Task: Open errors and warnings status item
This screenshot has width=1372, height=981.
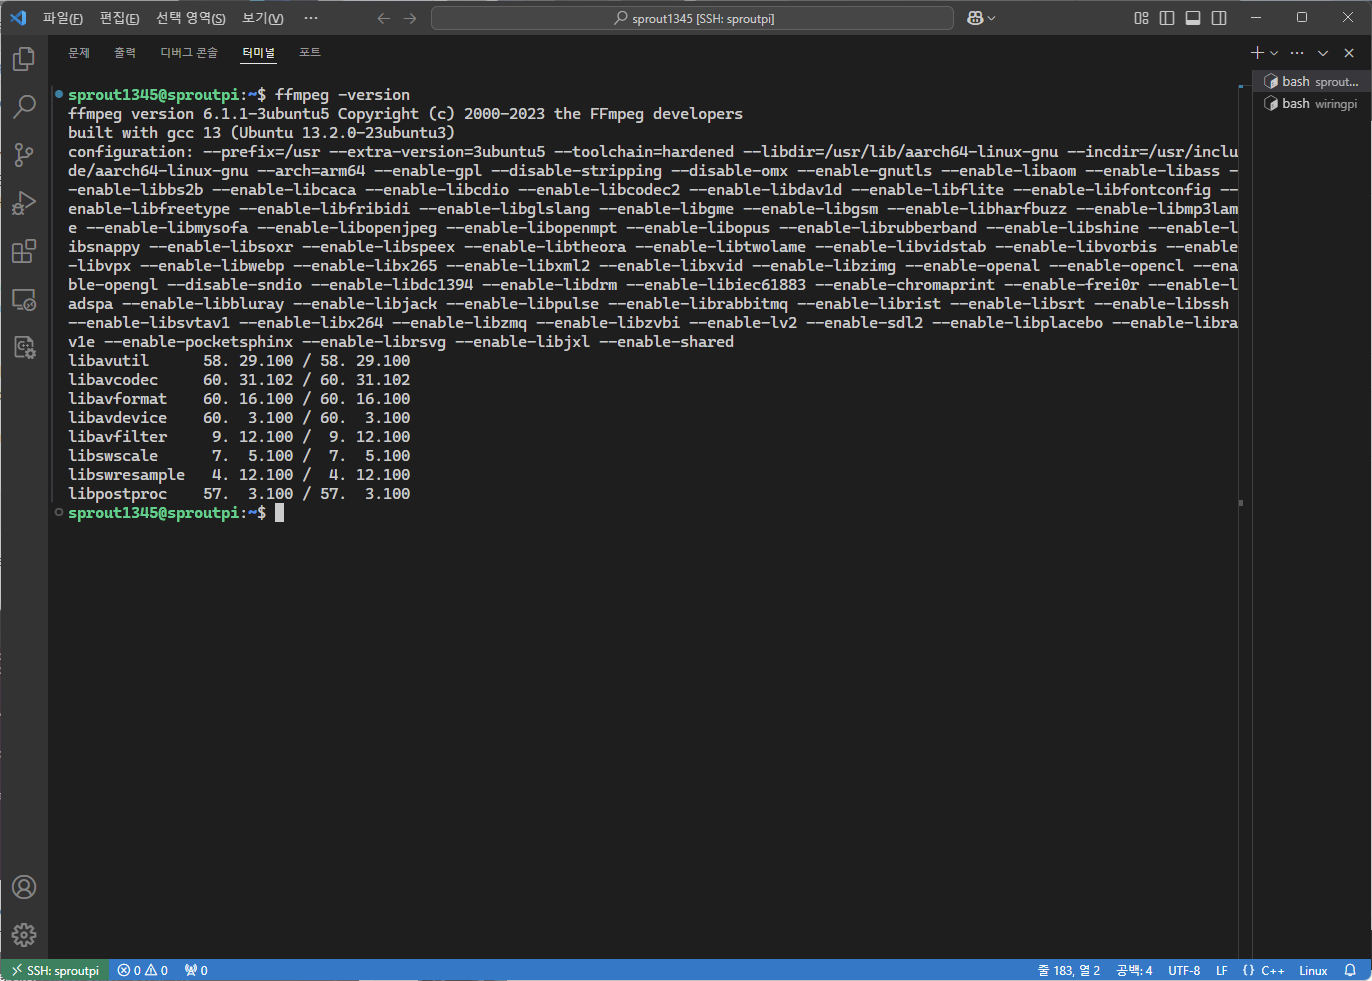Action: (143, 970)
